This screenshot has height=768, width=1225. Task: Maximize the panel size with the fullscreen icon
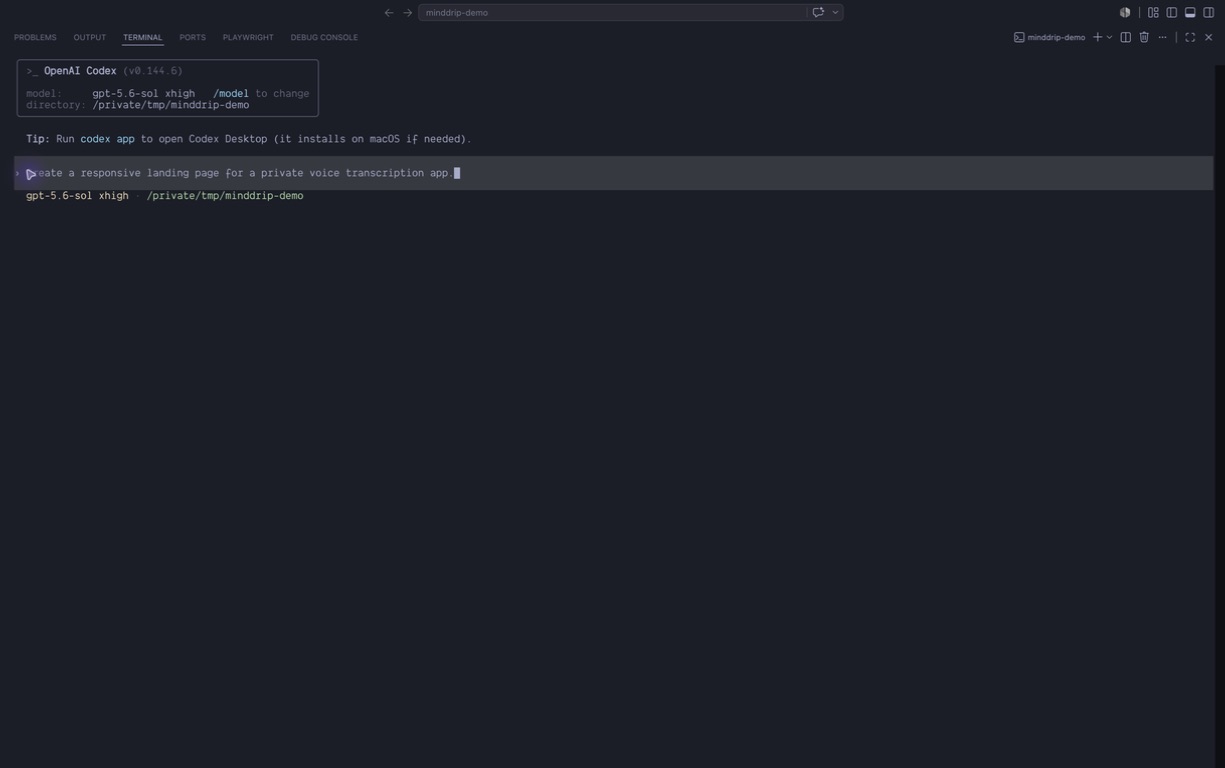pyautogui.click(x=1190, y=37)
